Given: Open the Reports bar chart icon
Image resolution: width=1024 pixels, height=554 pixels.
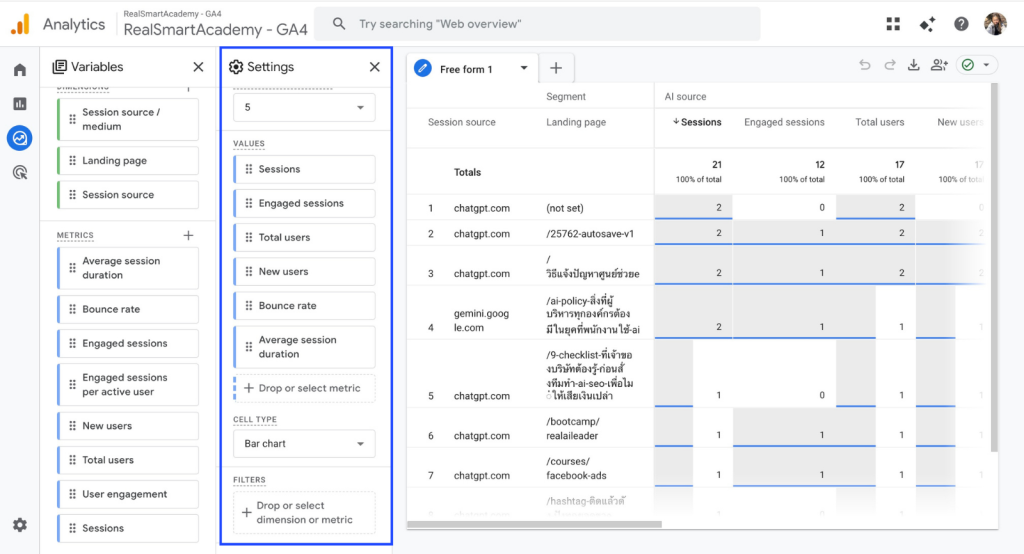Looking at the screenshot, I should point(20,103).
